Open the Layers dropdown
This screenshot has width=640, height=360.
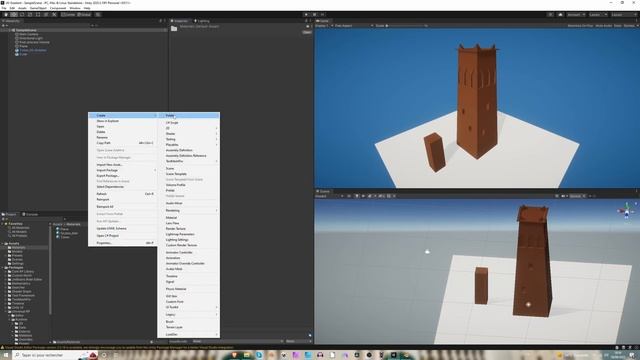[598, 14]
